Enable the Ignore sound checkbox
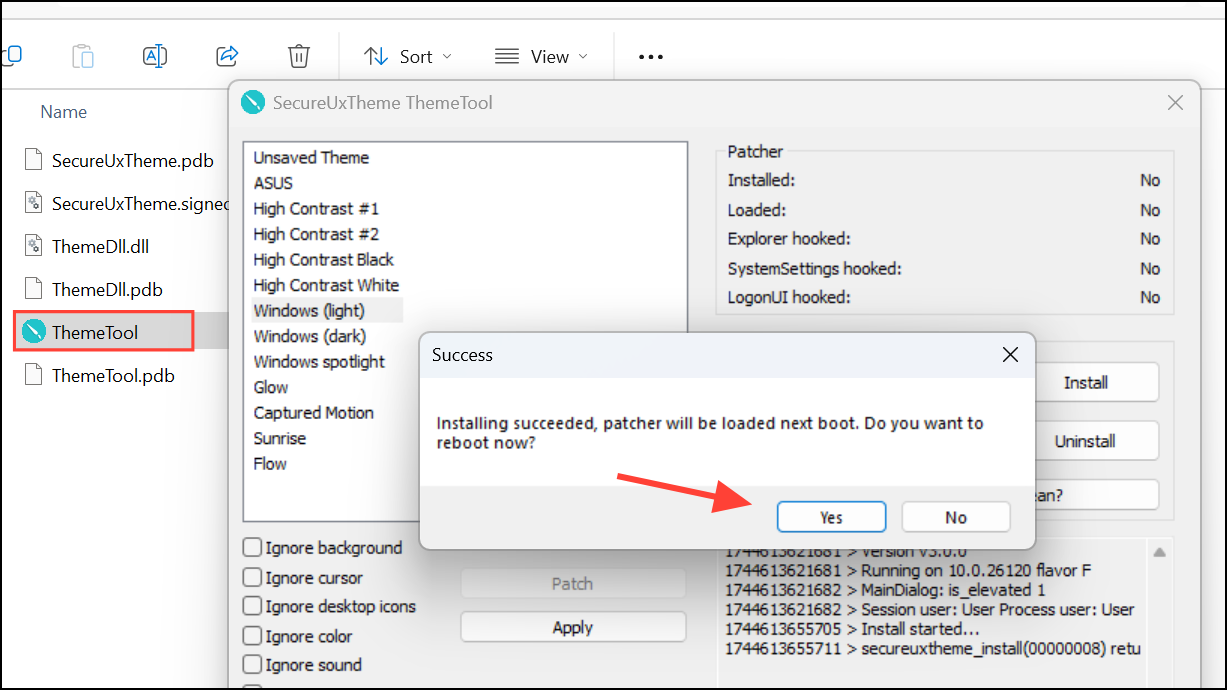 [253, 665]
